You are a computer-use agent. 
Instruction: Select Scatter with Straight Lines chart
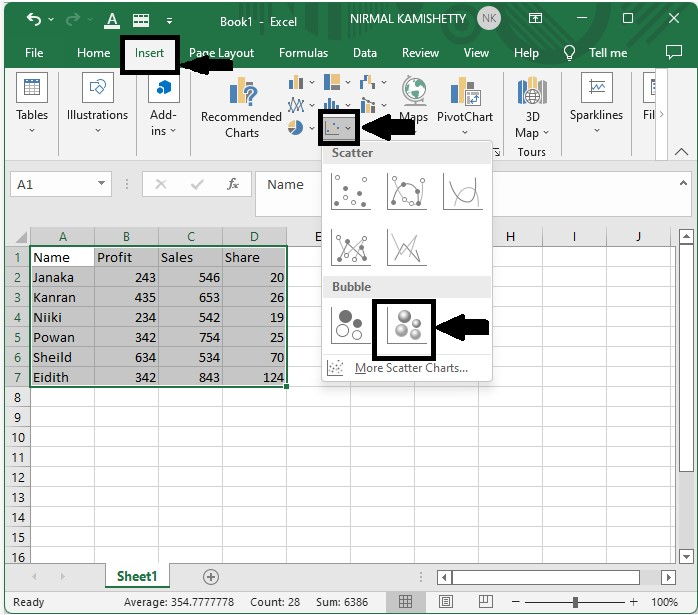click(x=406, y=247)
